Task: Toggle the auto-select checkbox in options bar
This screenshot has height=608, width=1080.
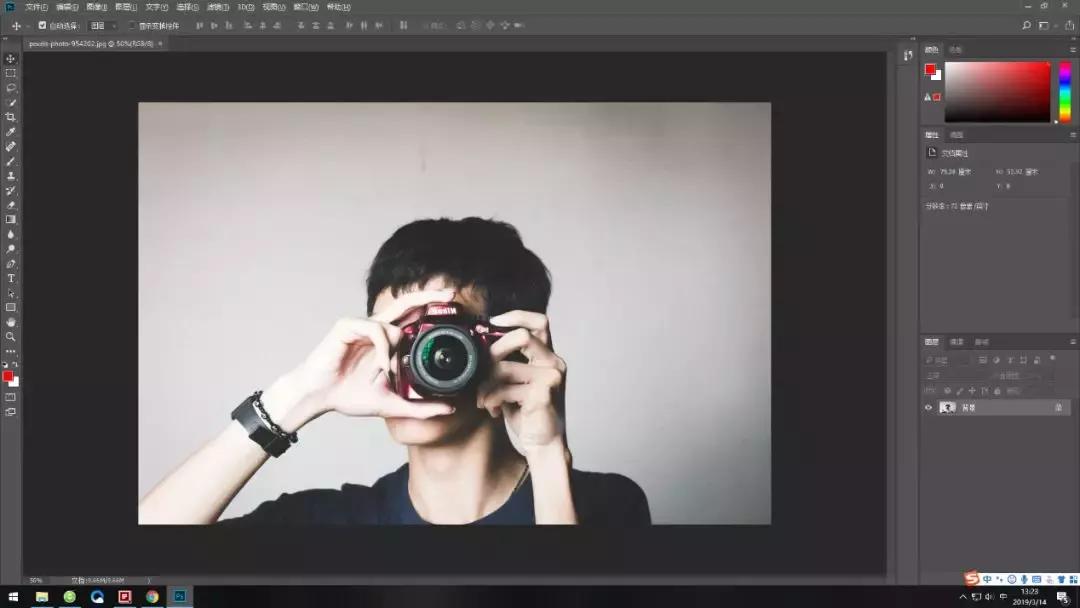Action: 42,25
